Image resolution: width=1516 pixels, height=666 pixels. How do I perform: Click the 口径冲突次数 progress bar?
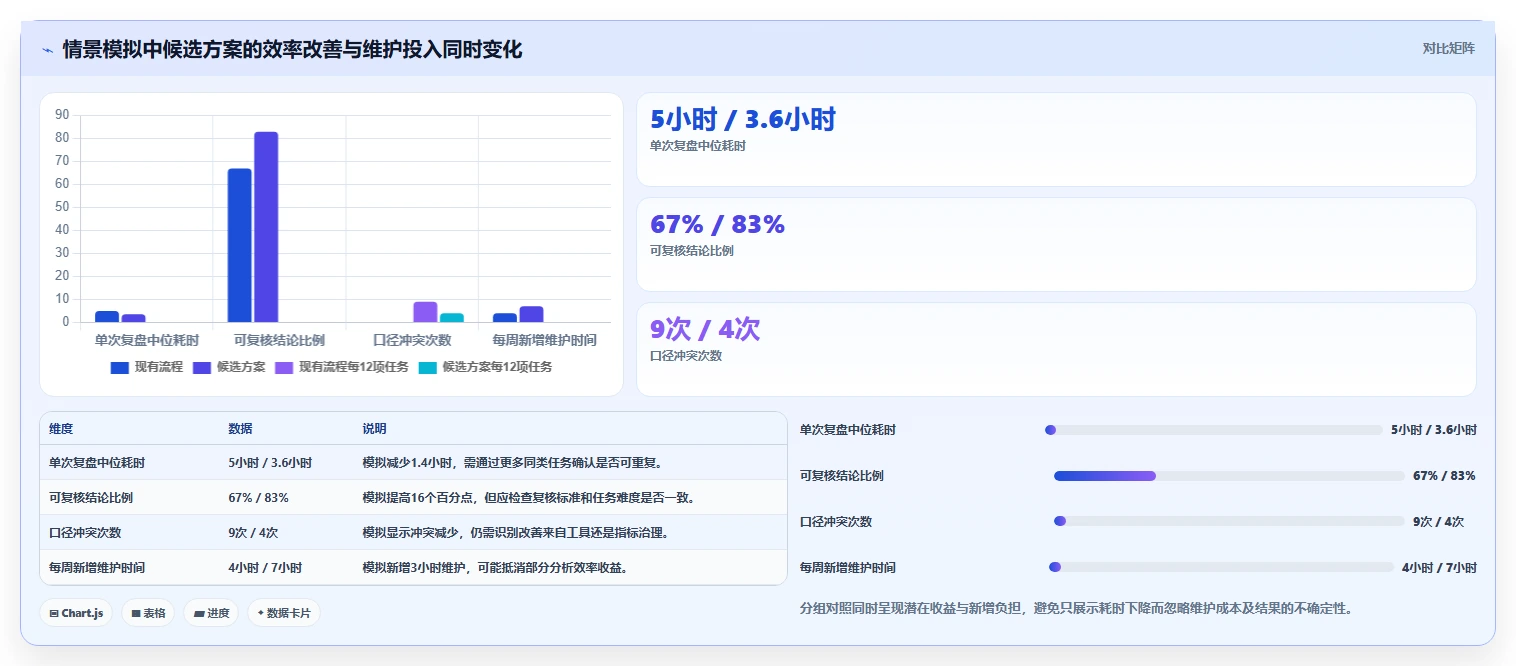pos(1229,521)
